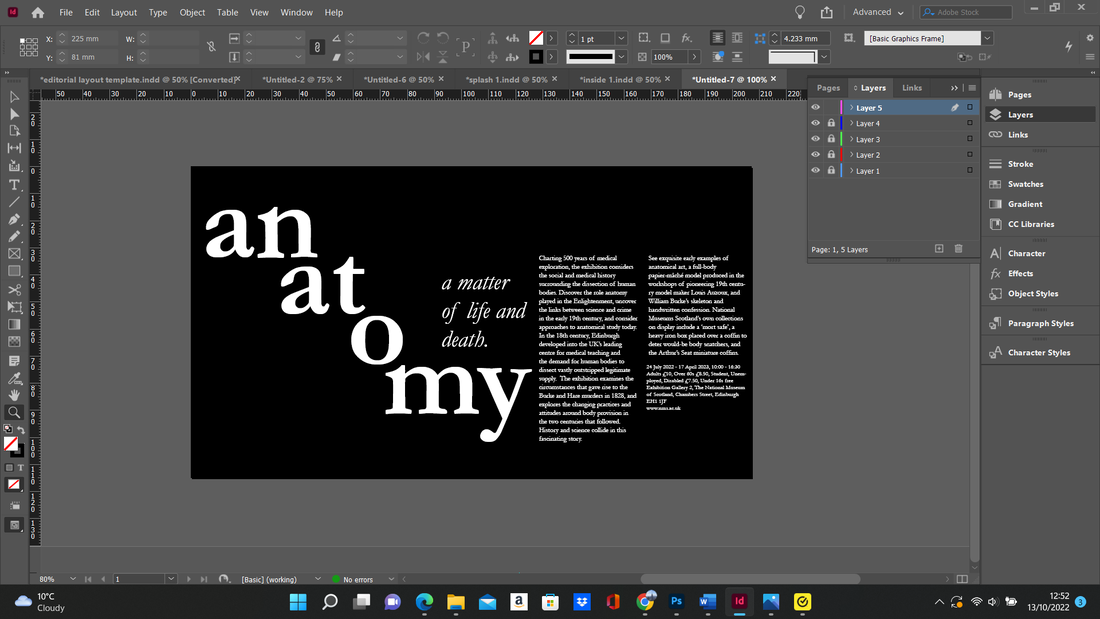Unlock Layer 3 lock toggle
The height and width of the screenshot is (619, 1100).
pyautogui.click(x=831, y=139)
